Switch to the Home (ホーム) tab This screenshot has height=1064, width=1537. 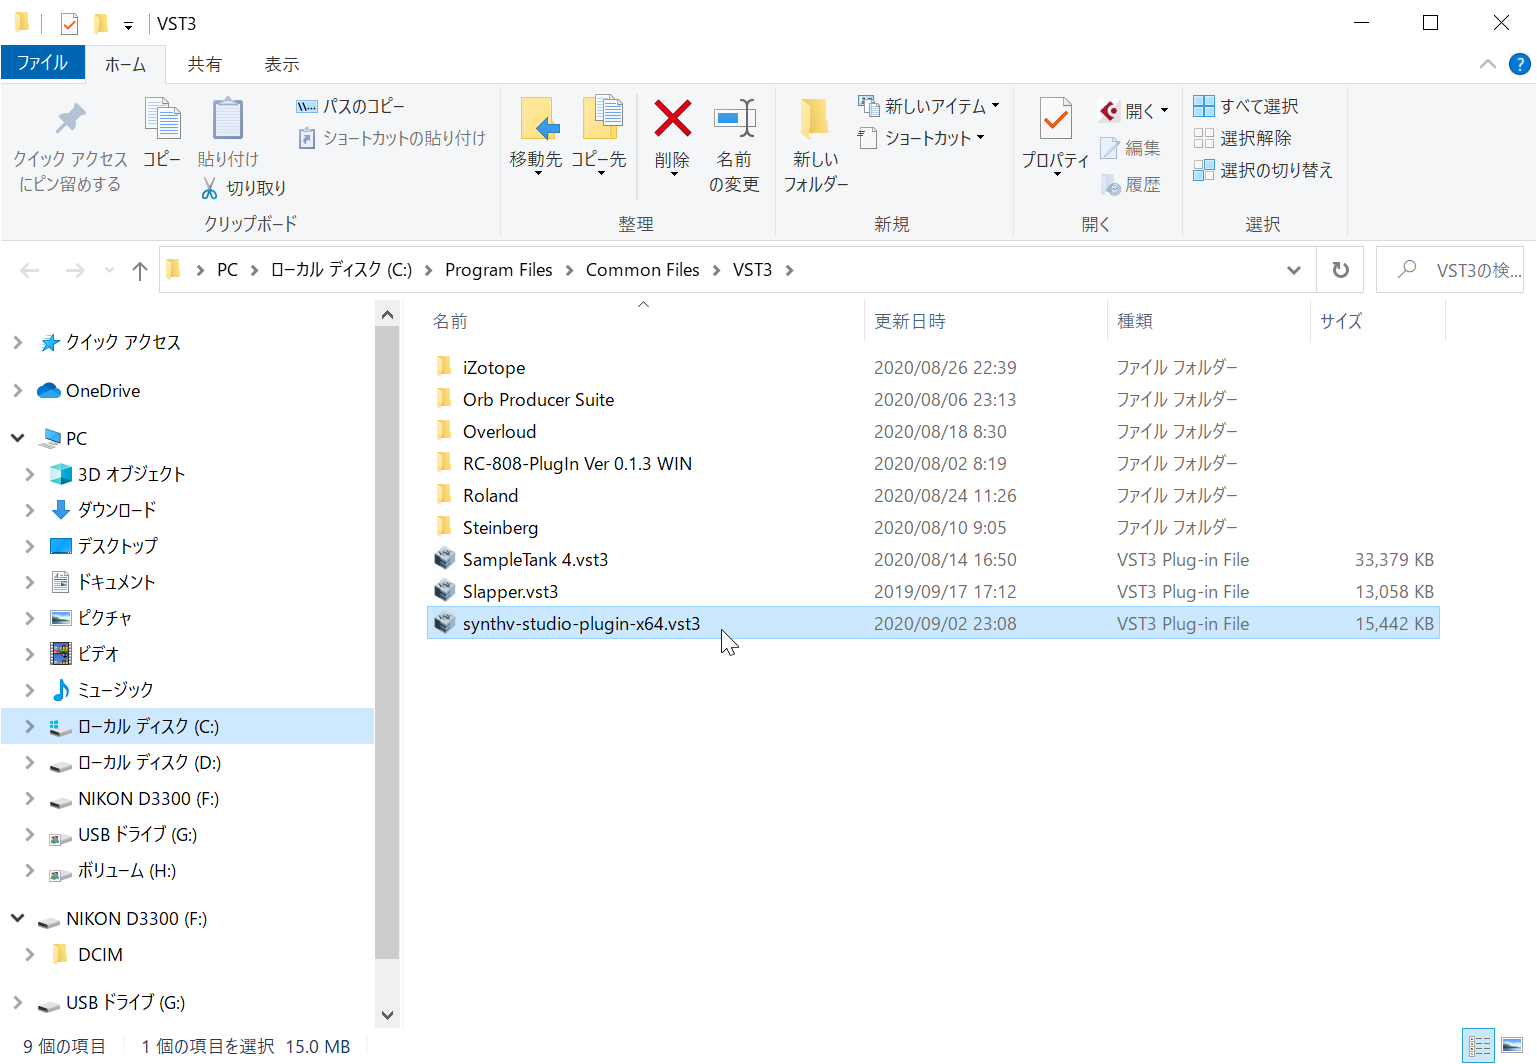[125, 64]
